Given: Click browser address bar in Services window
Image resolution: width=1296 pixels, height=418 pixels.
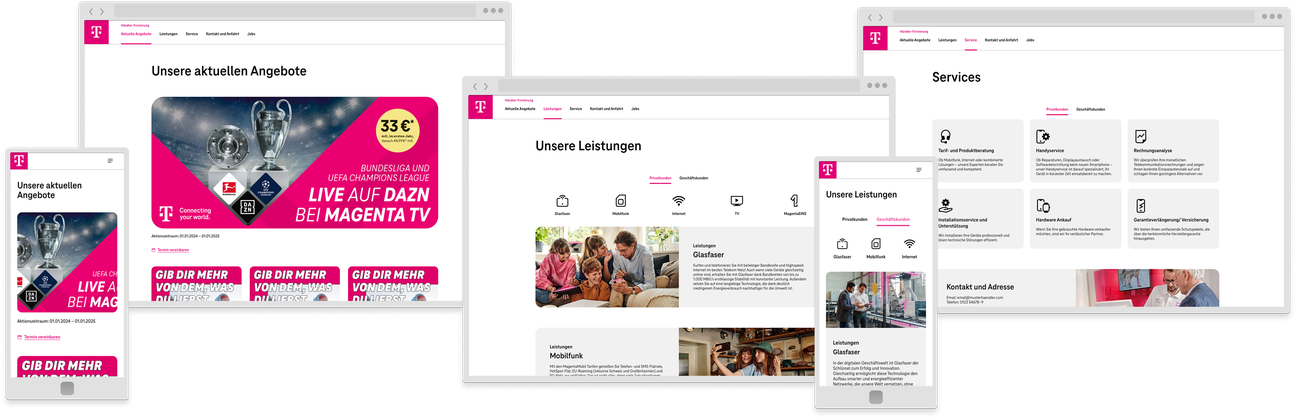Looking at the screenshot, I should (1074, 17).
